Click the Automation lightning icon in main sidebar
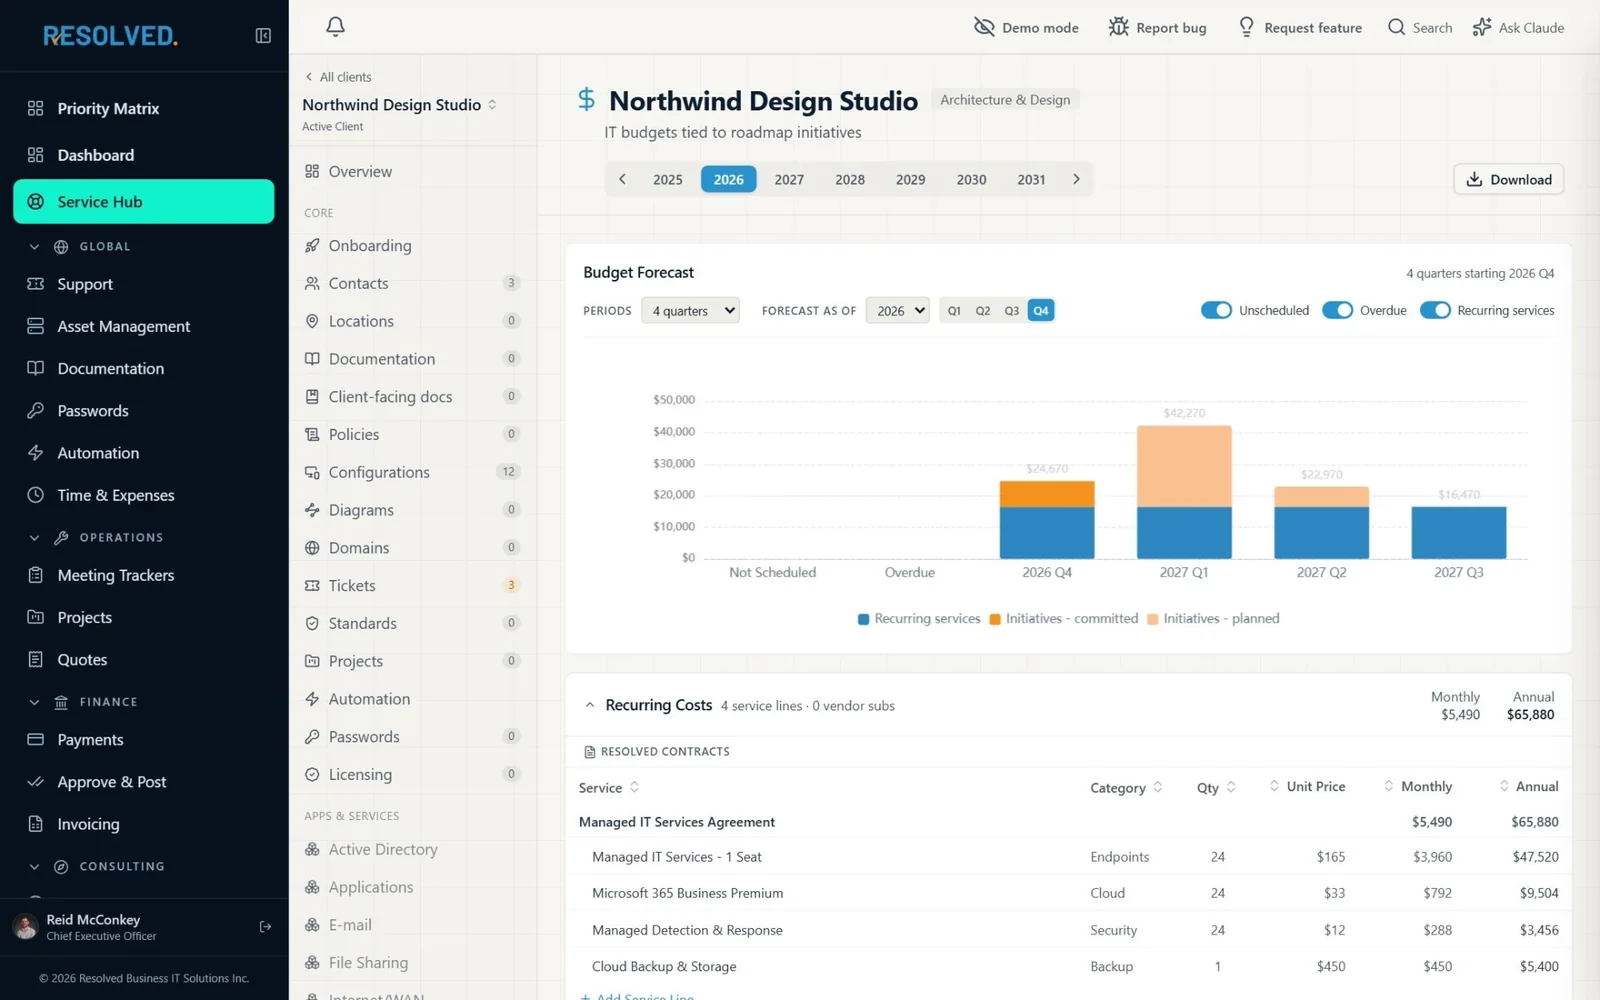Image resolution: width=1600 pixels, height=1000 pixels. pos(36,453)
